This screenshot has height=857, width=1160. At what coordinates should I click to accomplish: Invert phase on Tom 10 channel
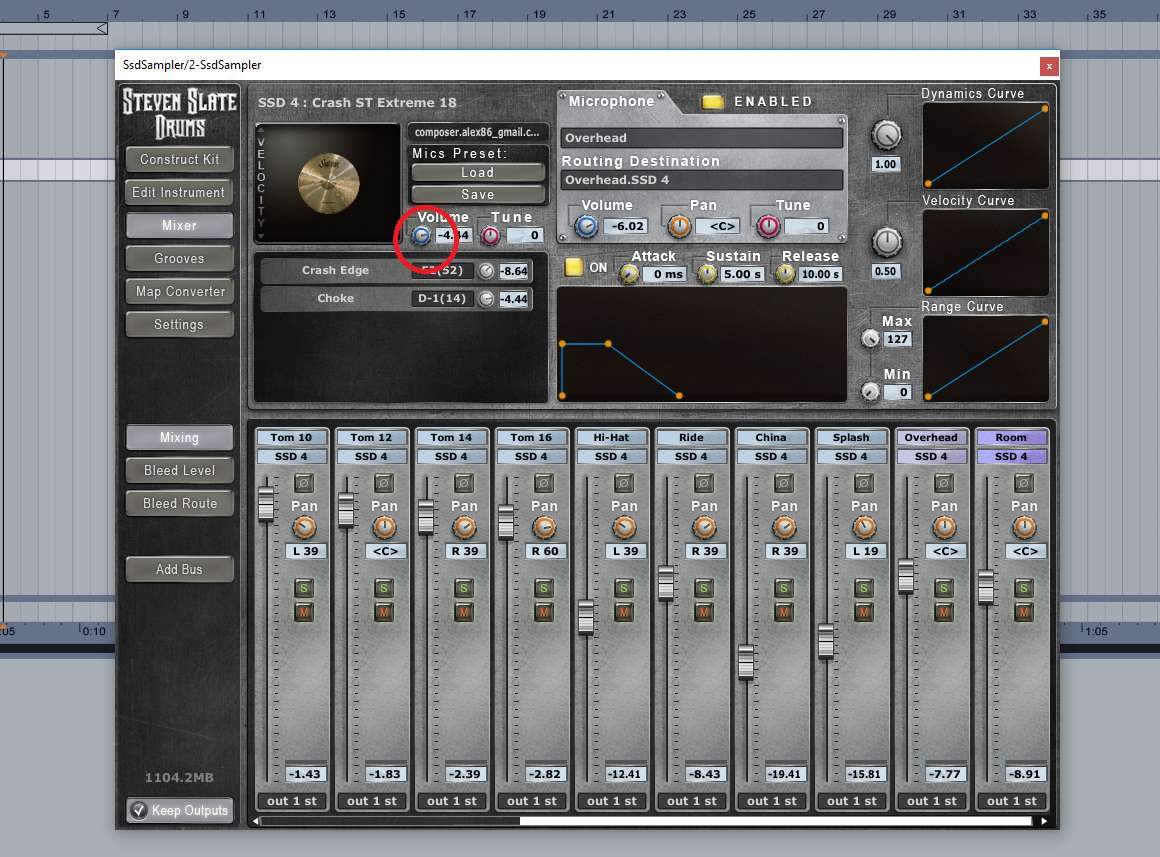point(304,483)
